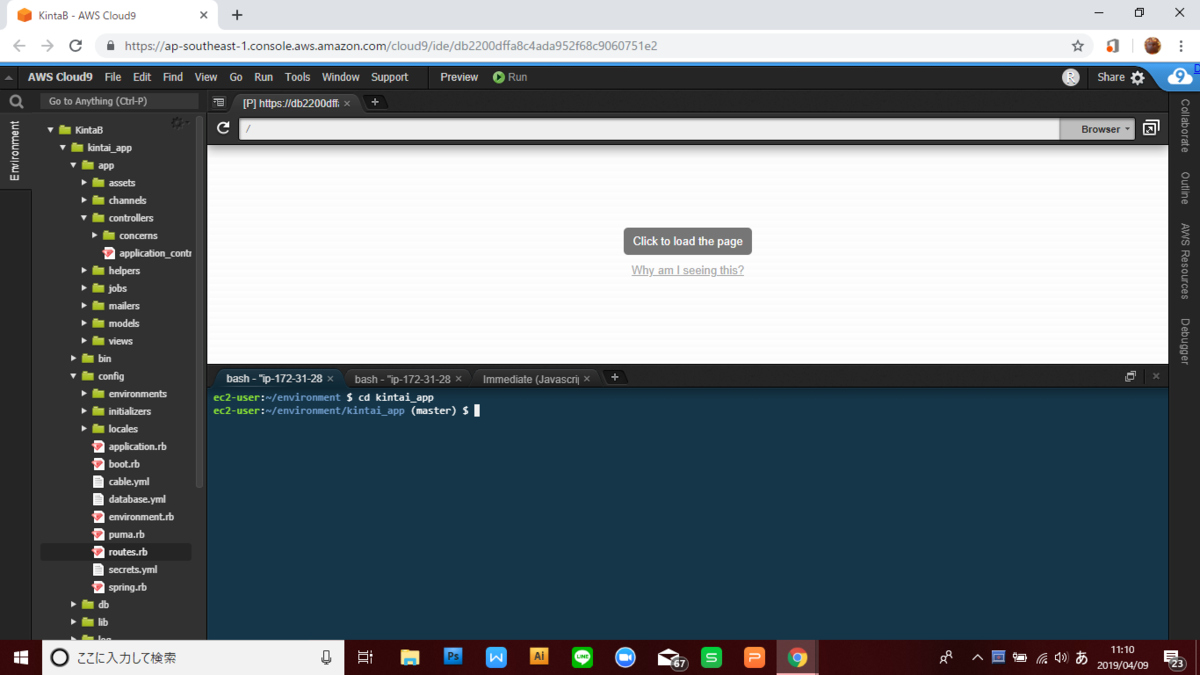This screenshot has height=675, width=1200.
Task: Open LINE app from the taskbar
Action: coord(582,657)
